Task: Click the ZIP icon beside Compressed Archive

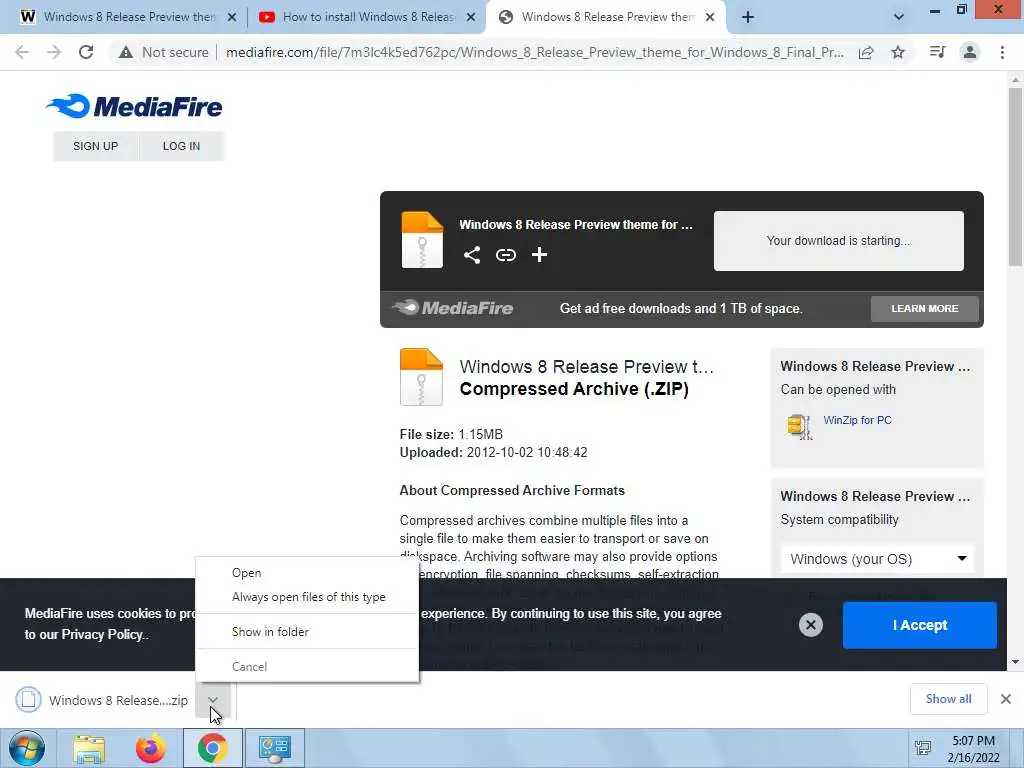Action: tap(421, 377)
